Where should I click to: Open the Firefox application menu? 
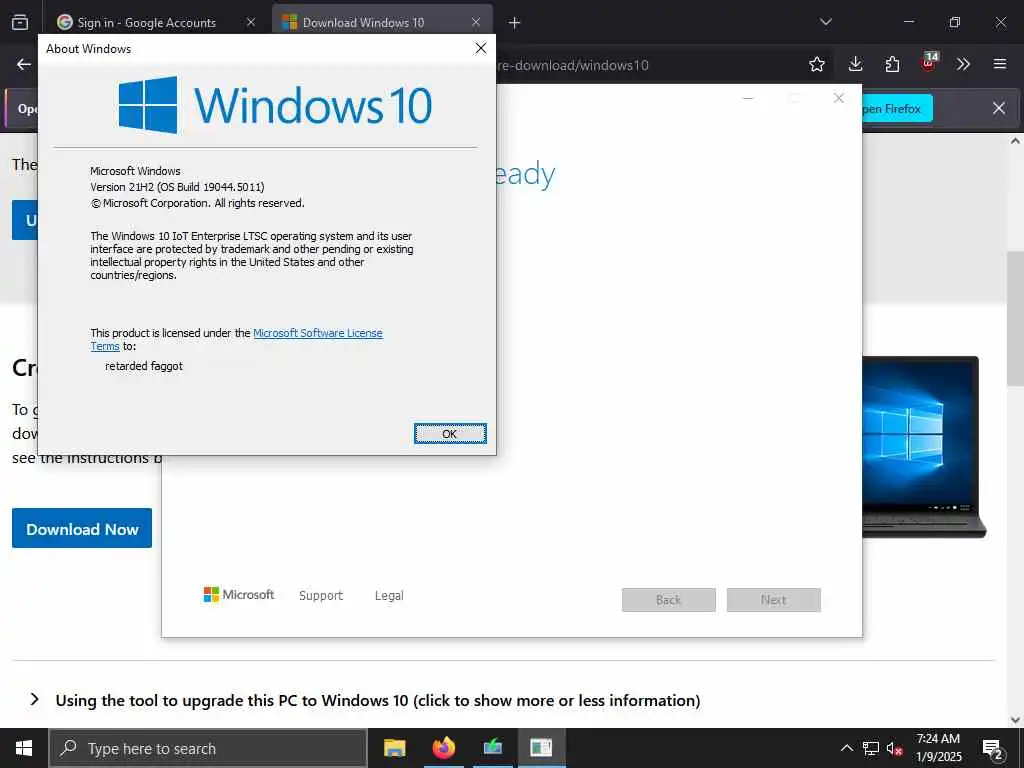click(1000, 64)
